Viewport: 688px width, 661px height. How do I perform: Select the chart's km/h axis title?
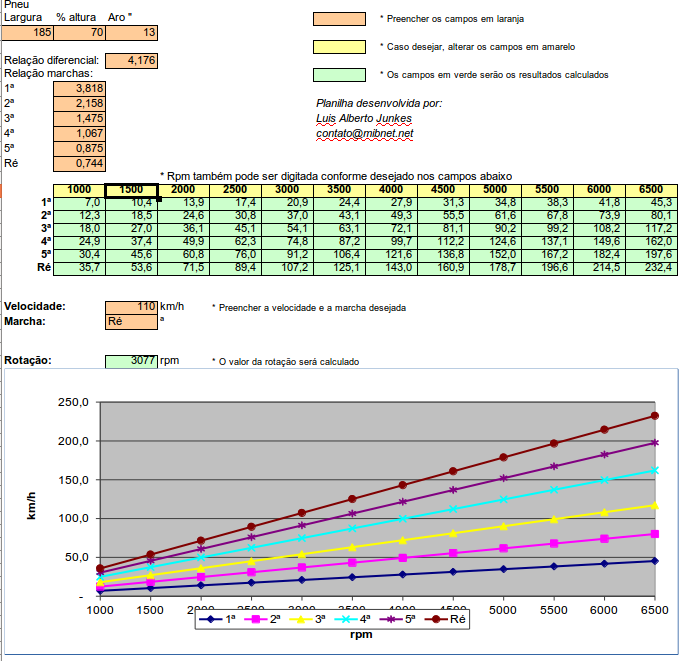31,506
